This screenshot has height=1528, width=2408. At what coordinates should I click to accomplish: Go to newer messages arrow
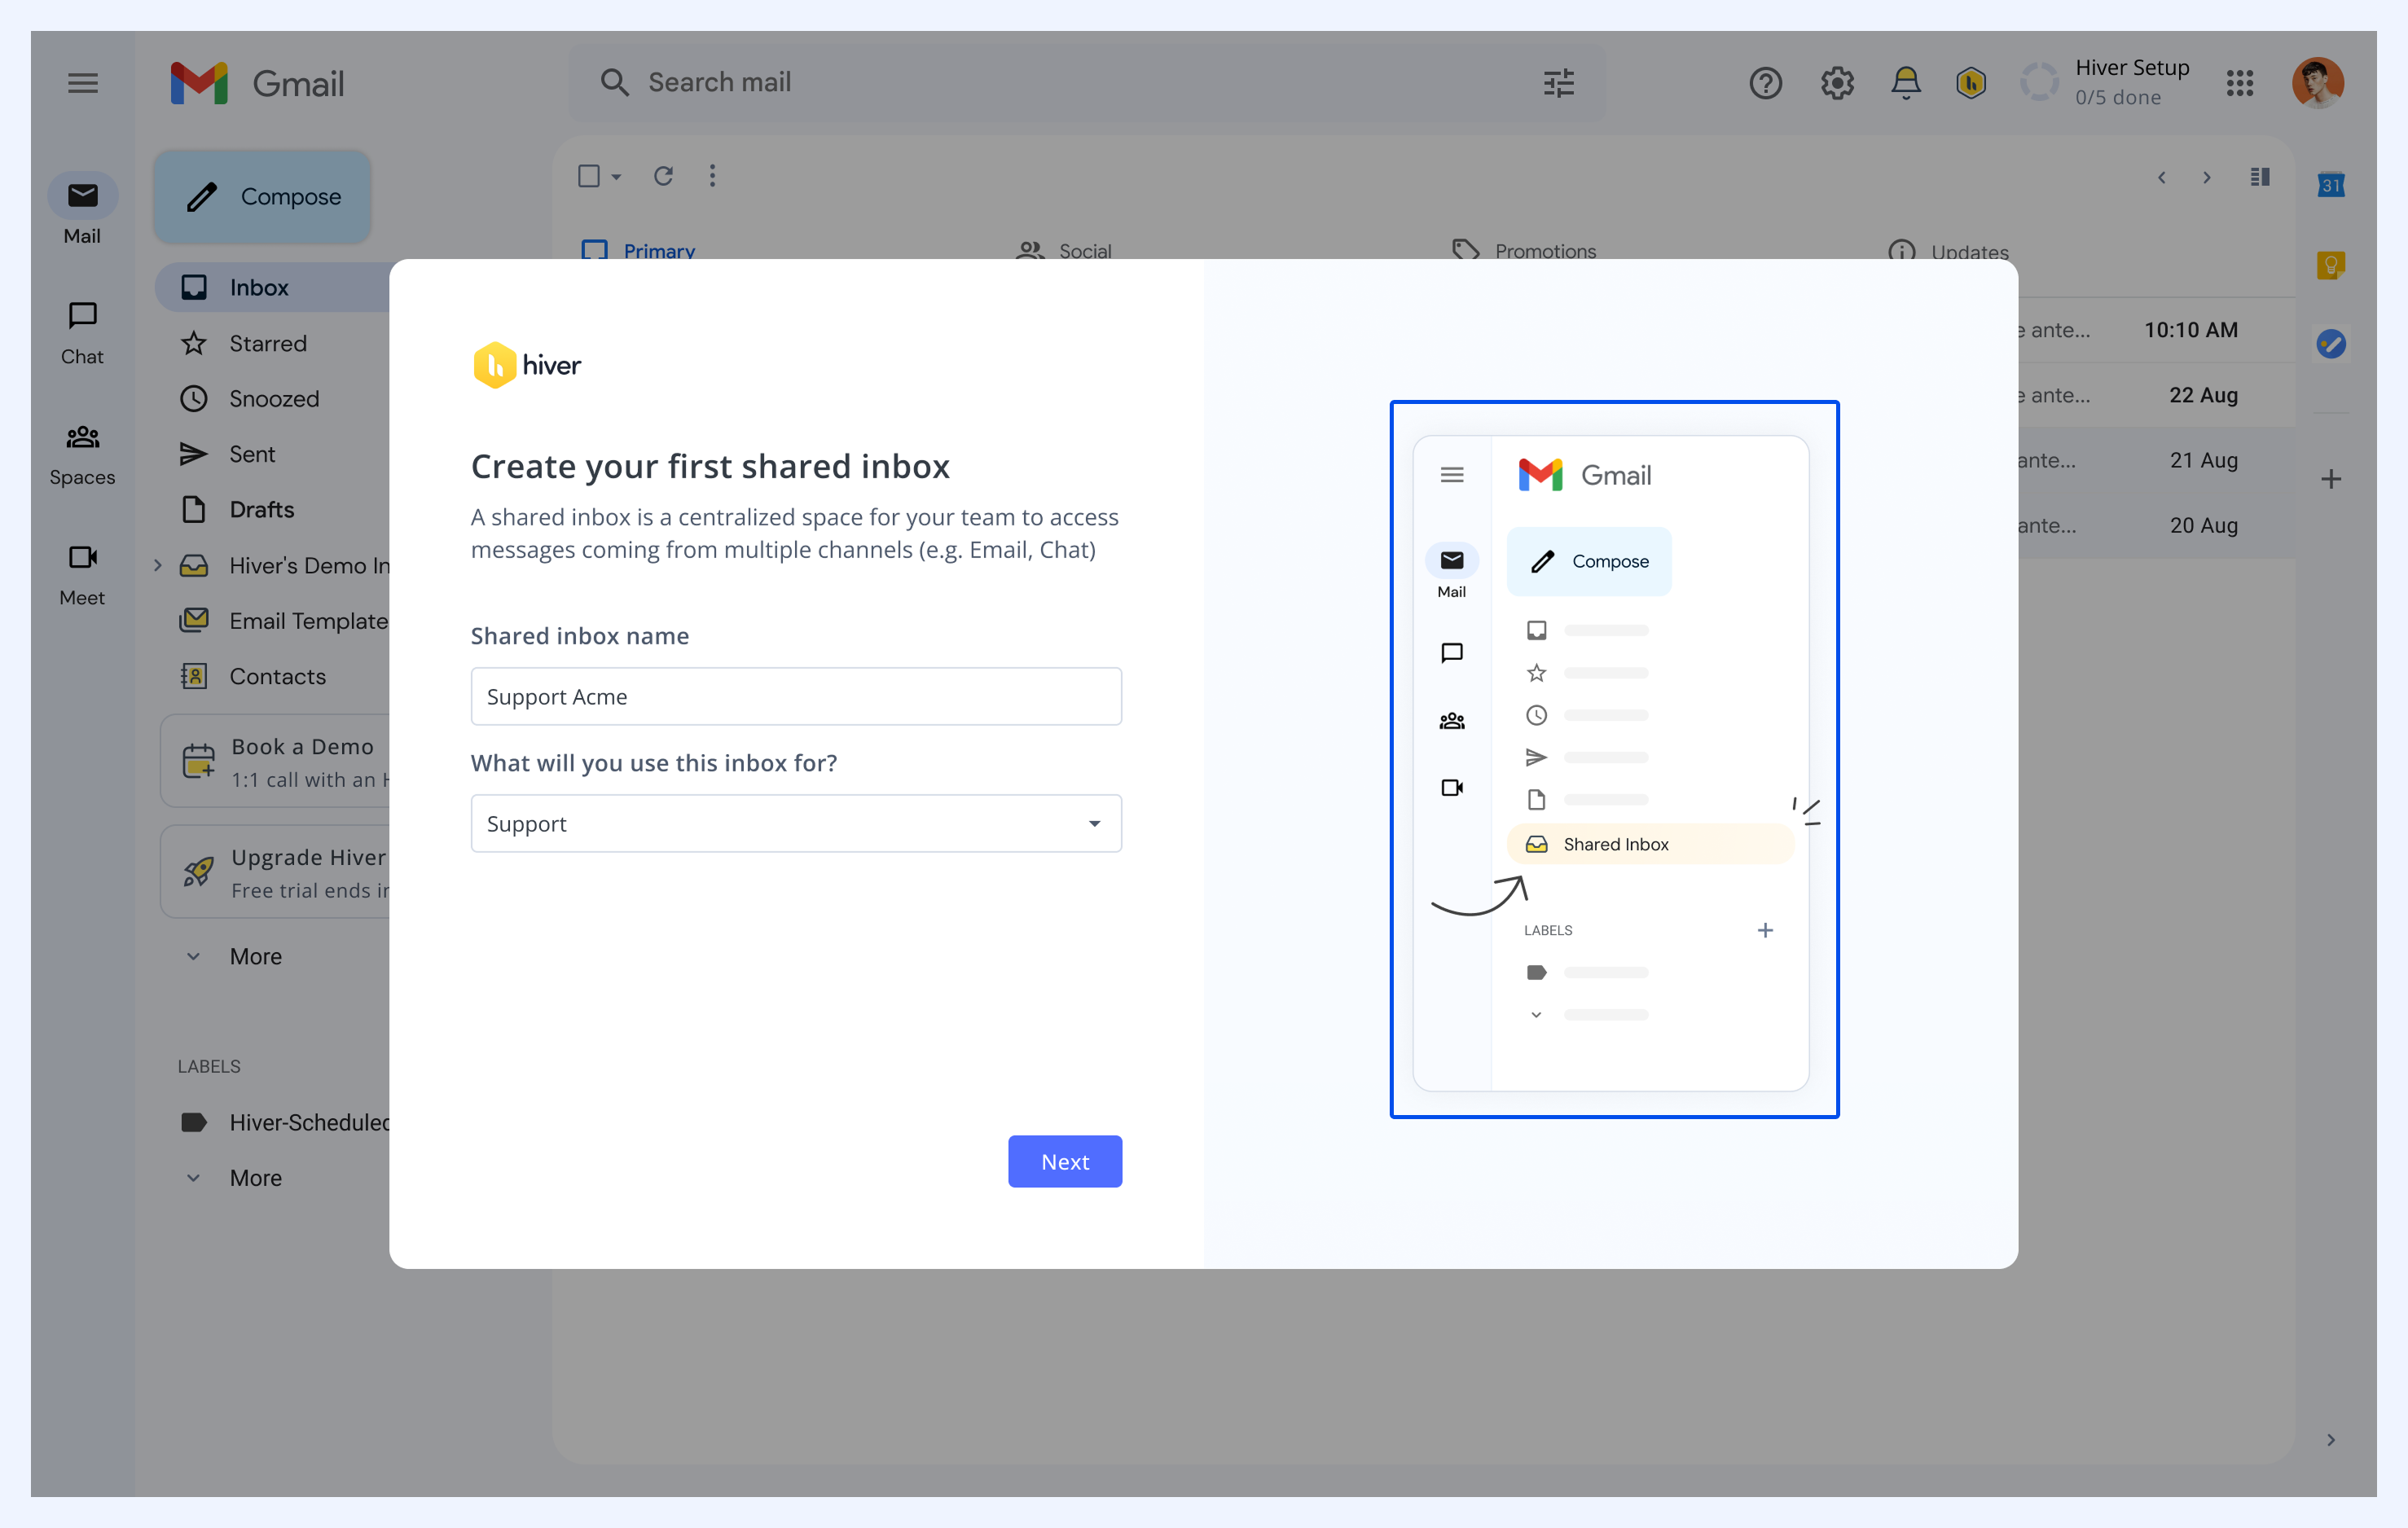pos(2161,177)
